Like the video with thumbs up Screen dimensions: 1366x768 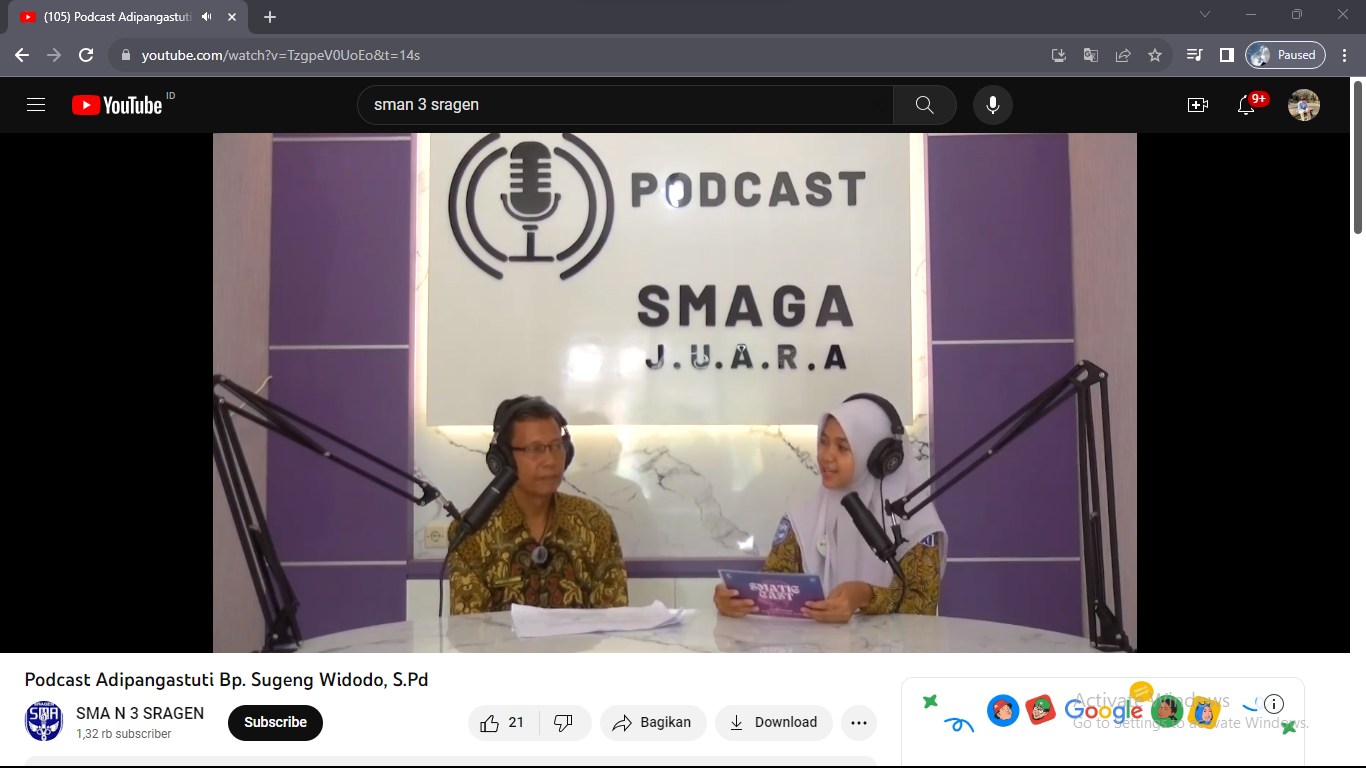click(x=502, y=723)
